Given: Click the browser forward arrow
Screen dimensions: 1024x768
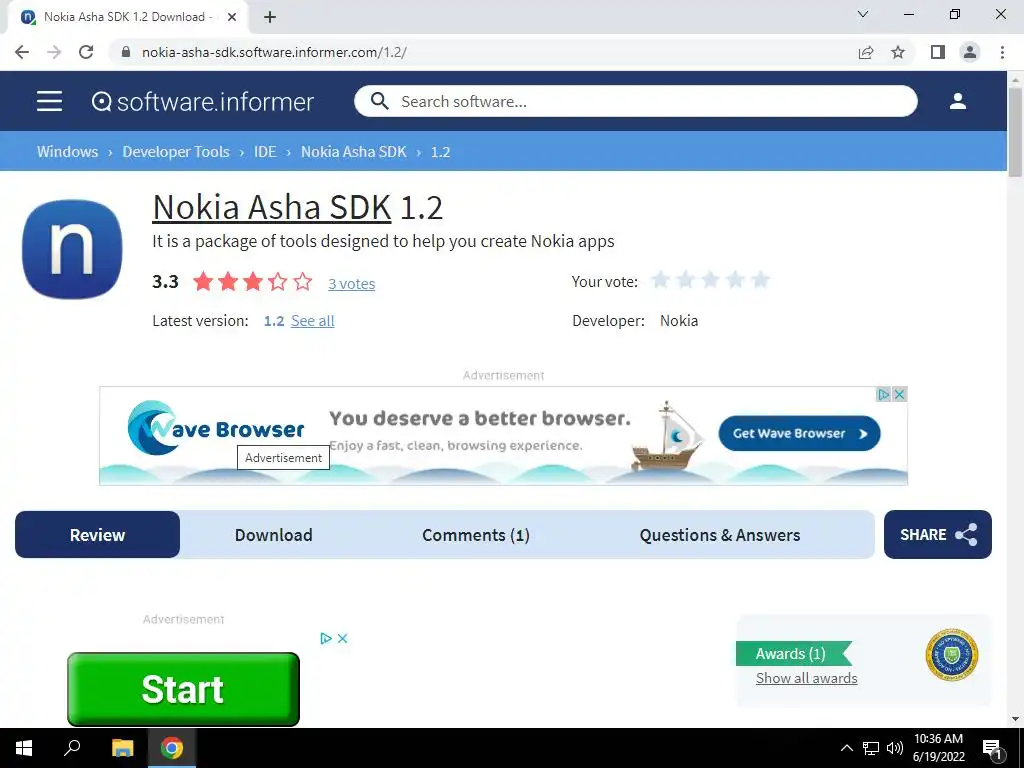Looking at the screenshot, I should (x=54, y=52).
